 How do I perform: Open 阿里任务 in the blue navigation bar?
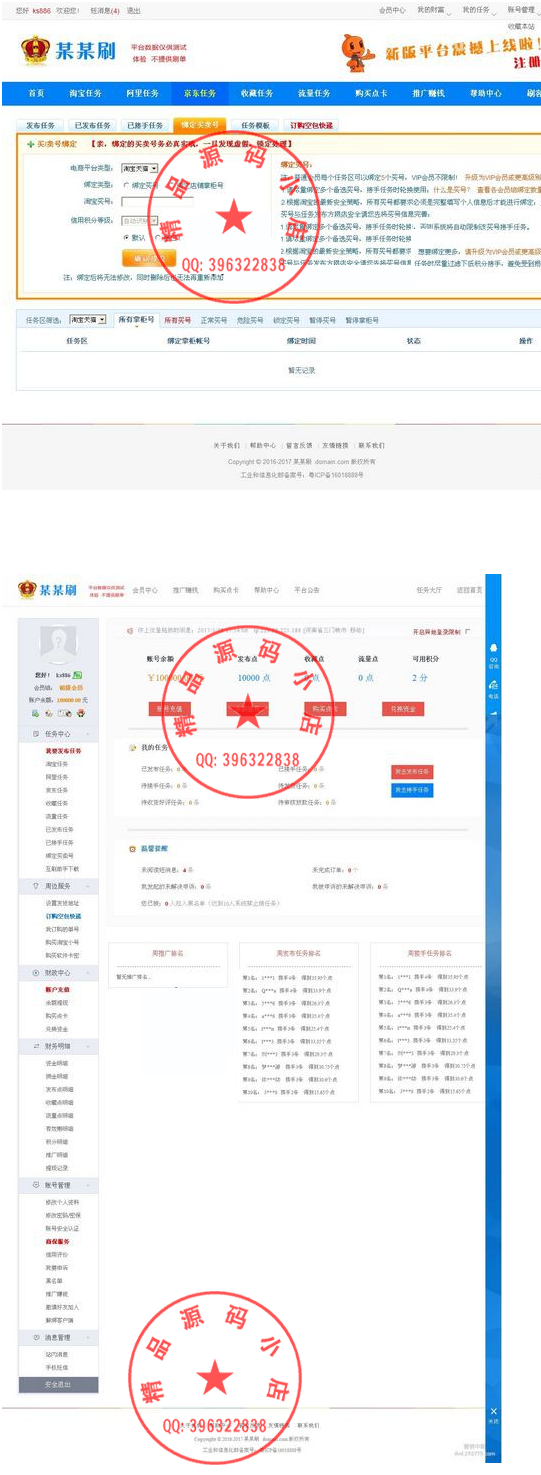point(142,93)
